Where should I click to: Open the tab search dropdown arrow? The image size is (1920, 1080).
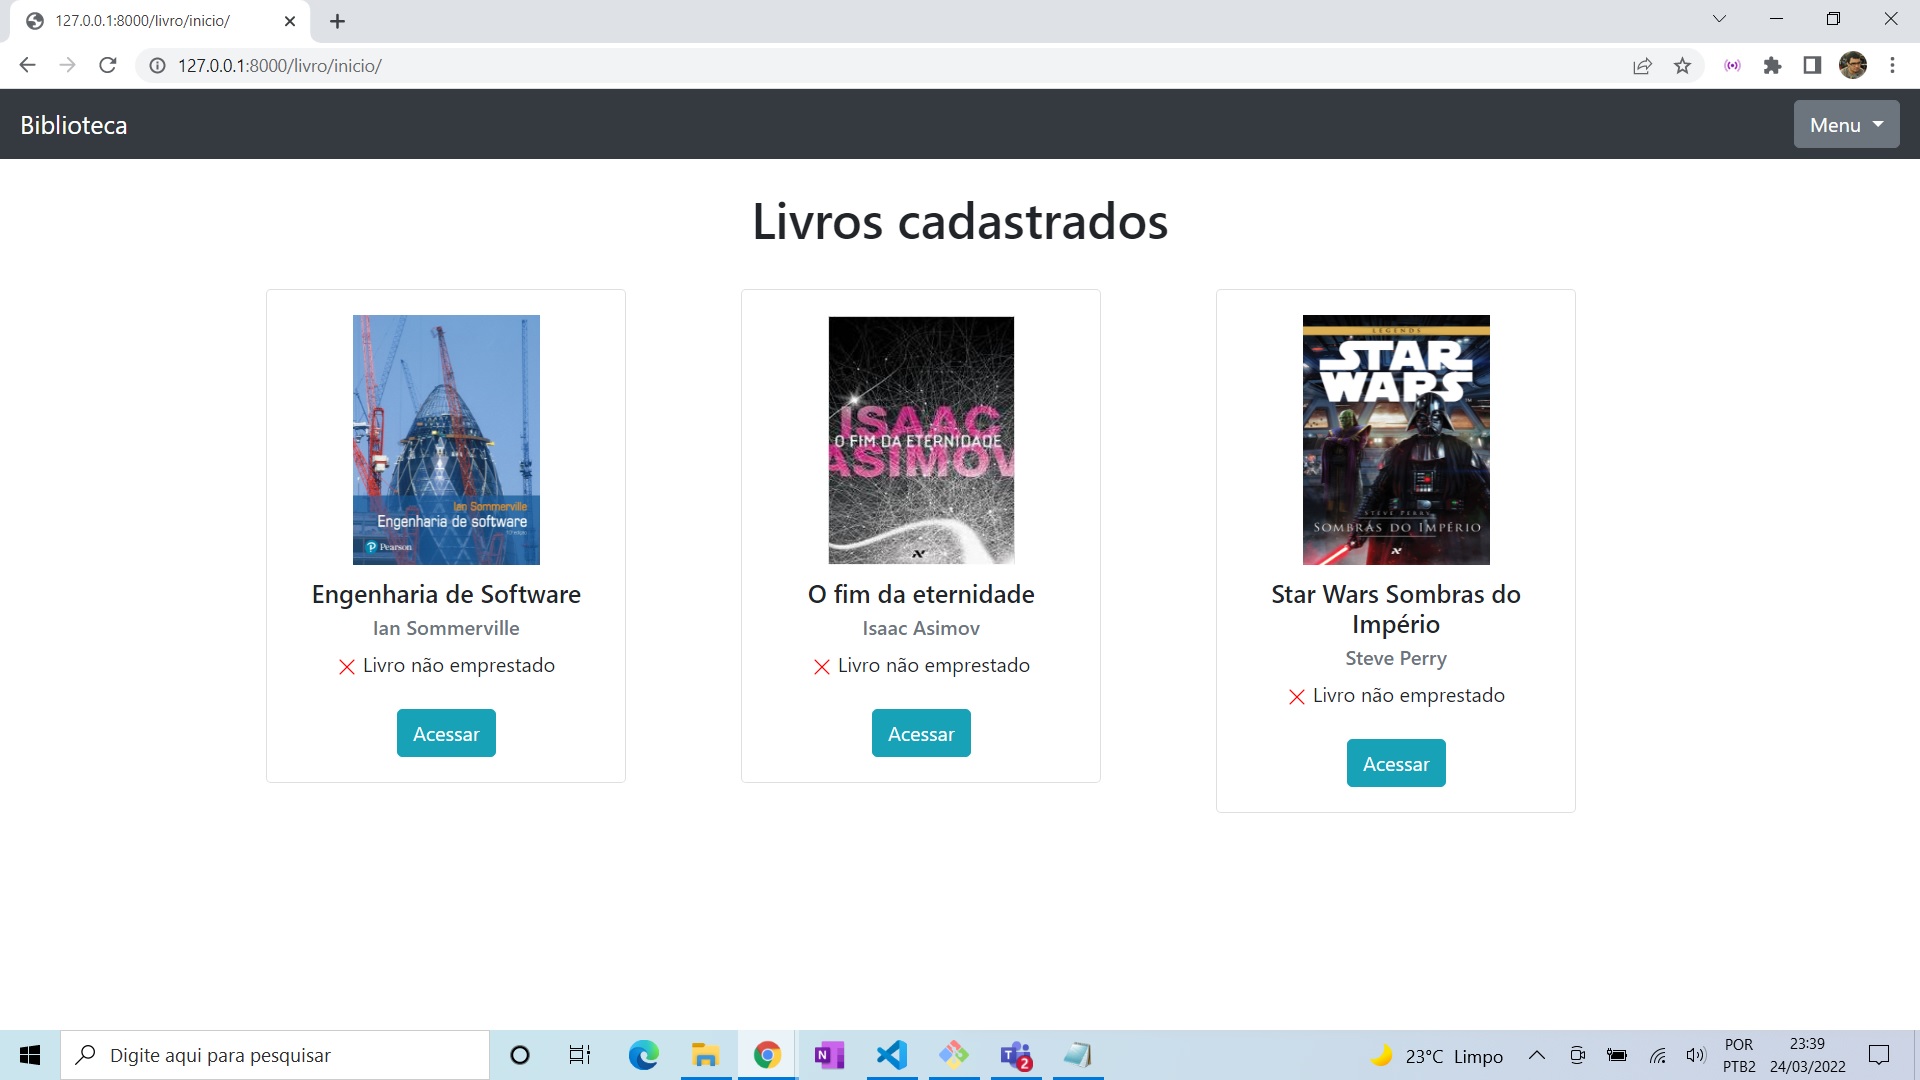pyautogui.click(x=1720, y=18)
